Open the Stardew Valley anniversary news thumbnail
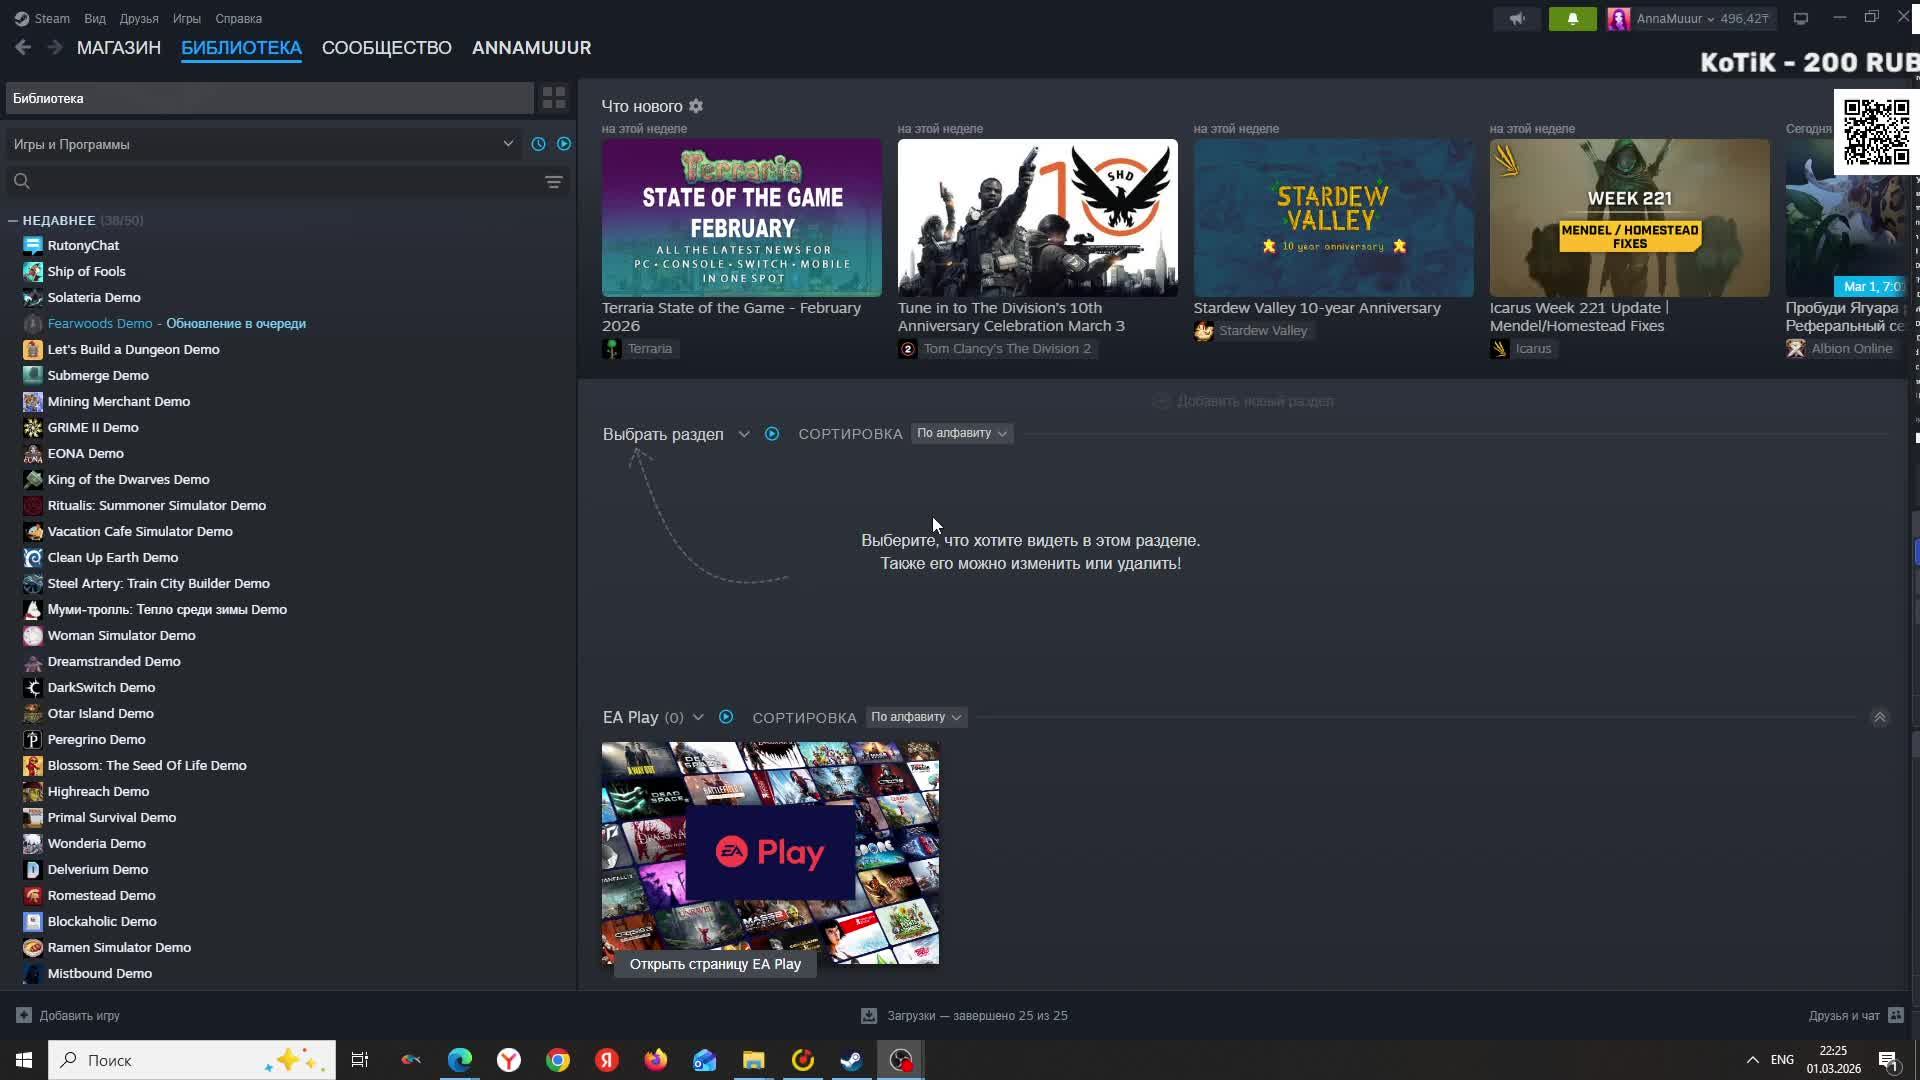 click(1333, 217)
